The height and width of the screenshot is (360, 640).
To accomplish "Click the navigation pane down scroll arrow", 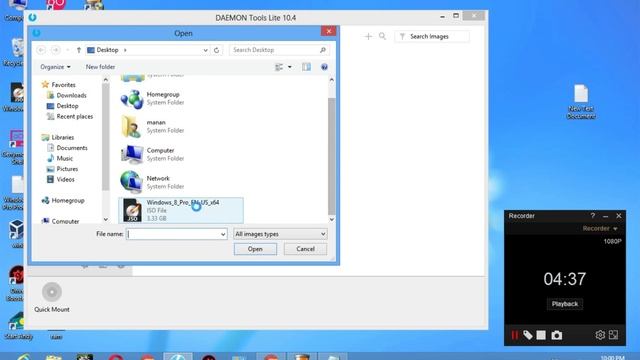I will coord(106,220).
